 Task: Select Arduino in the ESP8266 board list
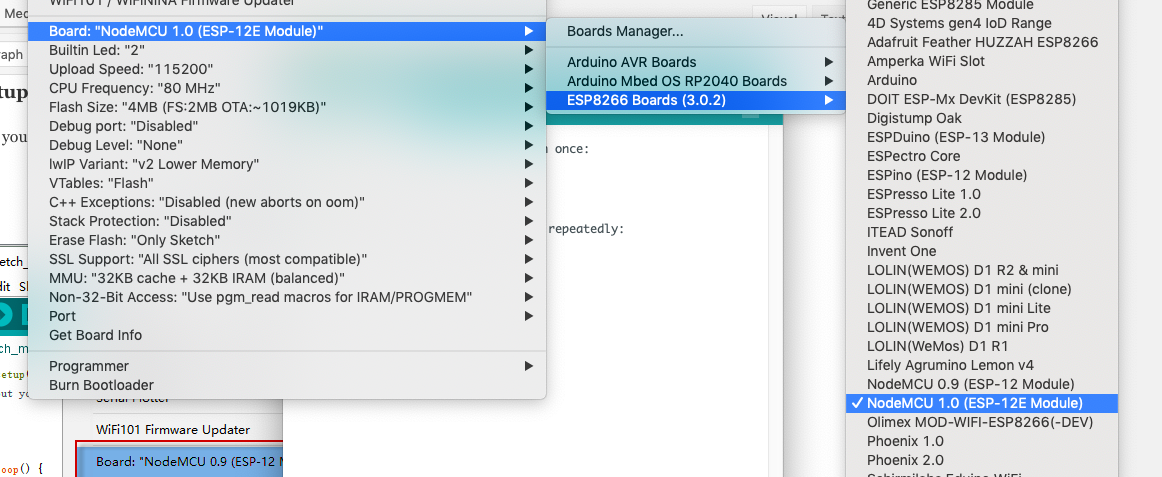981,80
